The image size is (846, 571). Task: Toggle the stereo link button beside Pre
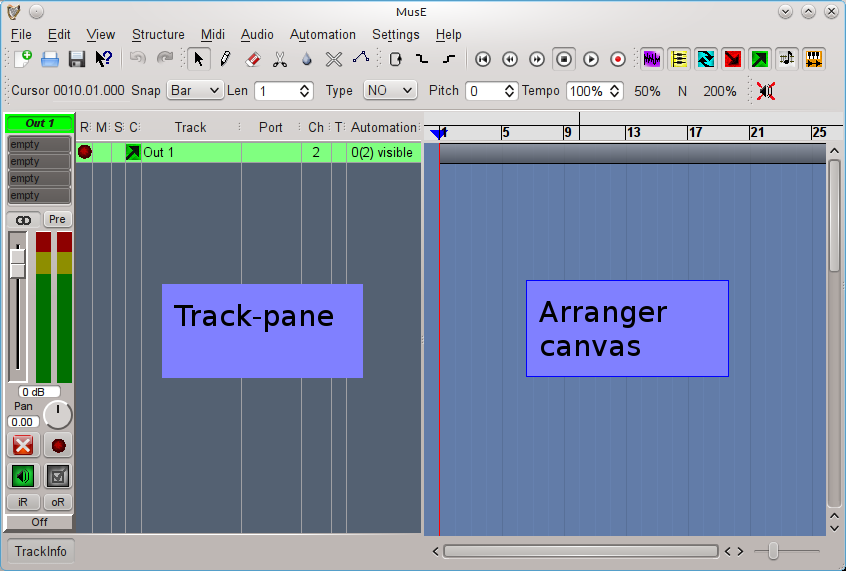(23, 219)
